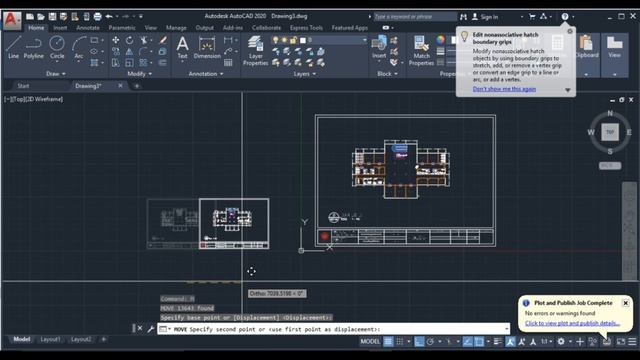Open the annotation scale 1:1 dropdown

pos(546,342)
